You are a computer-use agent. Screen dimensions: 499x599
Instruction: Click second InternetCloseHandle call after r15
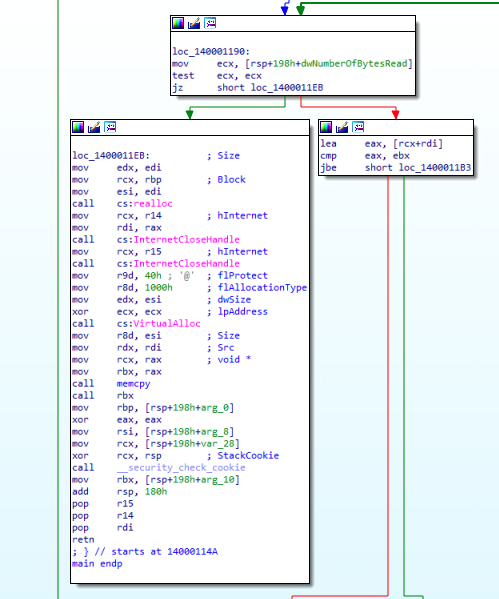(186, 264)
